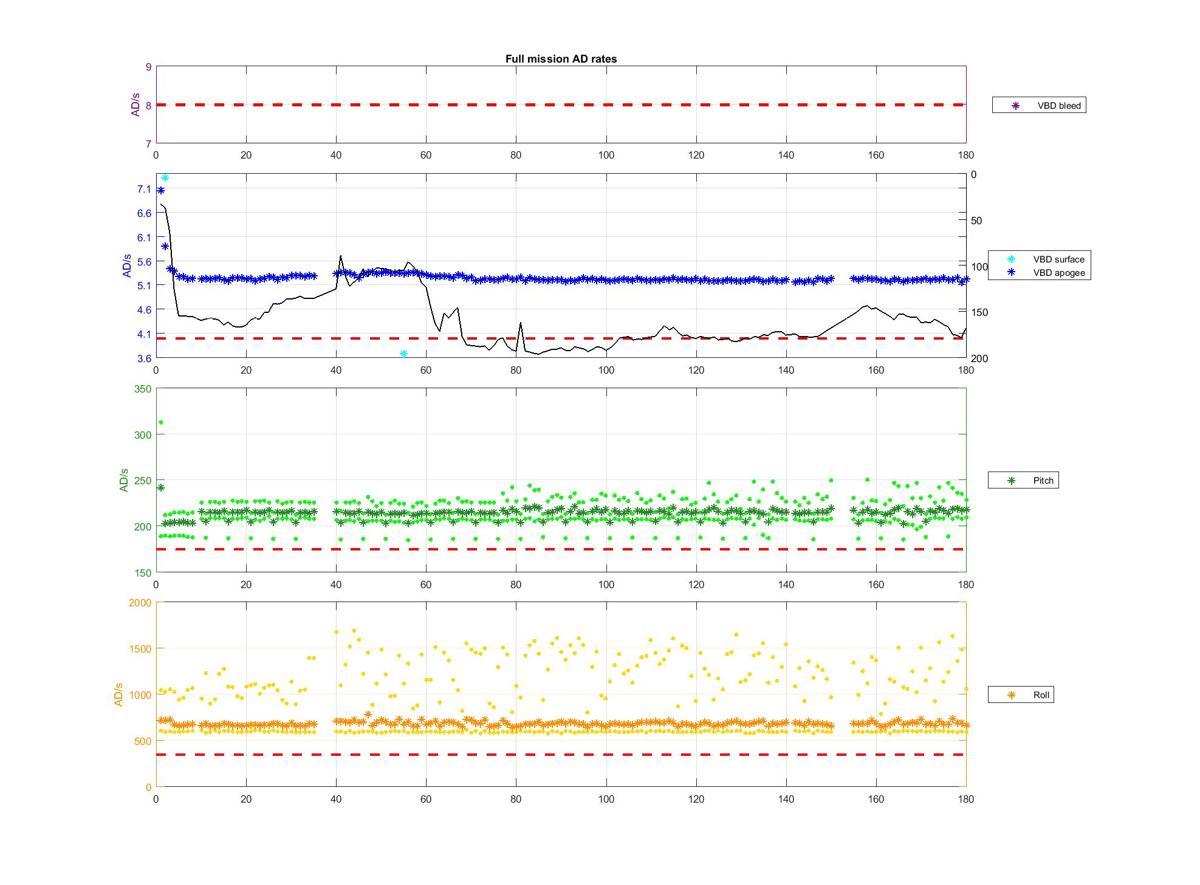1200x885 pixels.
Task: Click the '3.6' y-axis tick label
Action: (144, 358)
